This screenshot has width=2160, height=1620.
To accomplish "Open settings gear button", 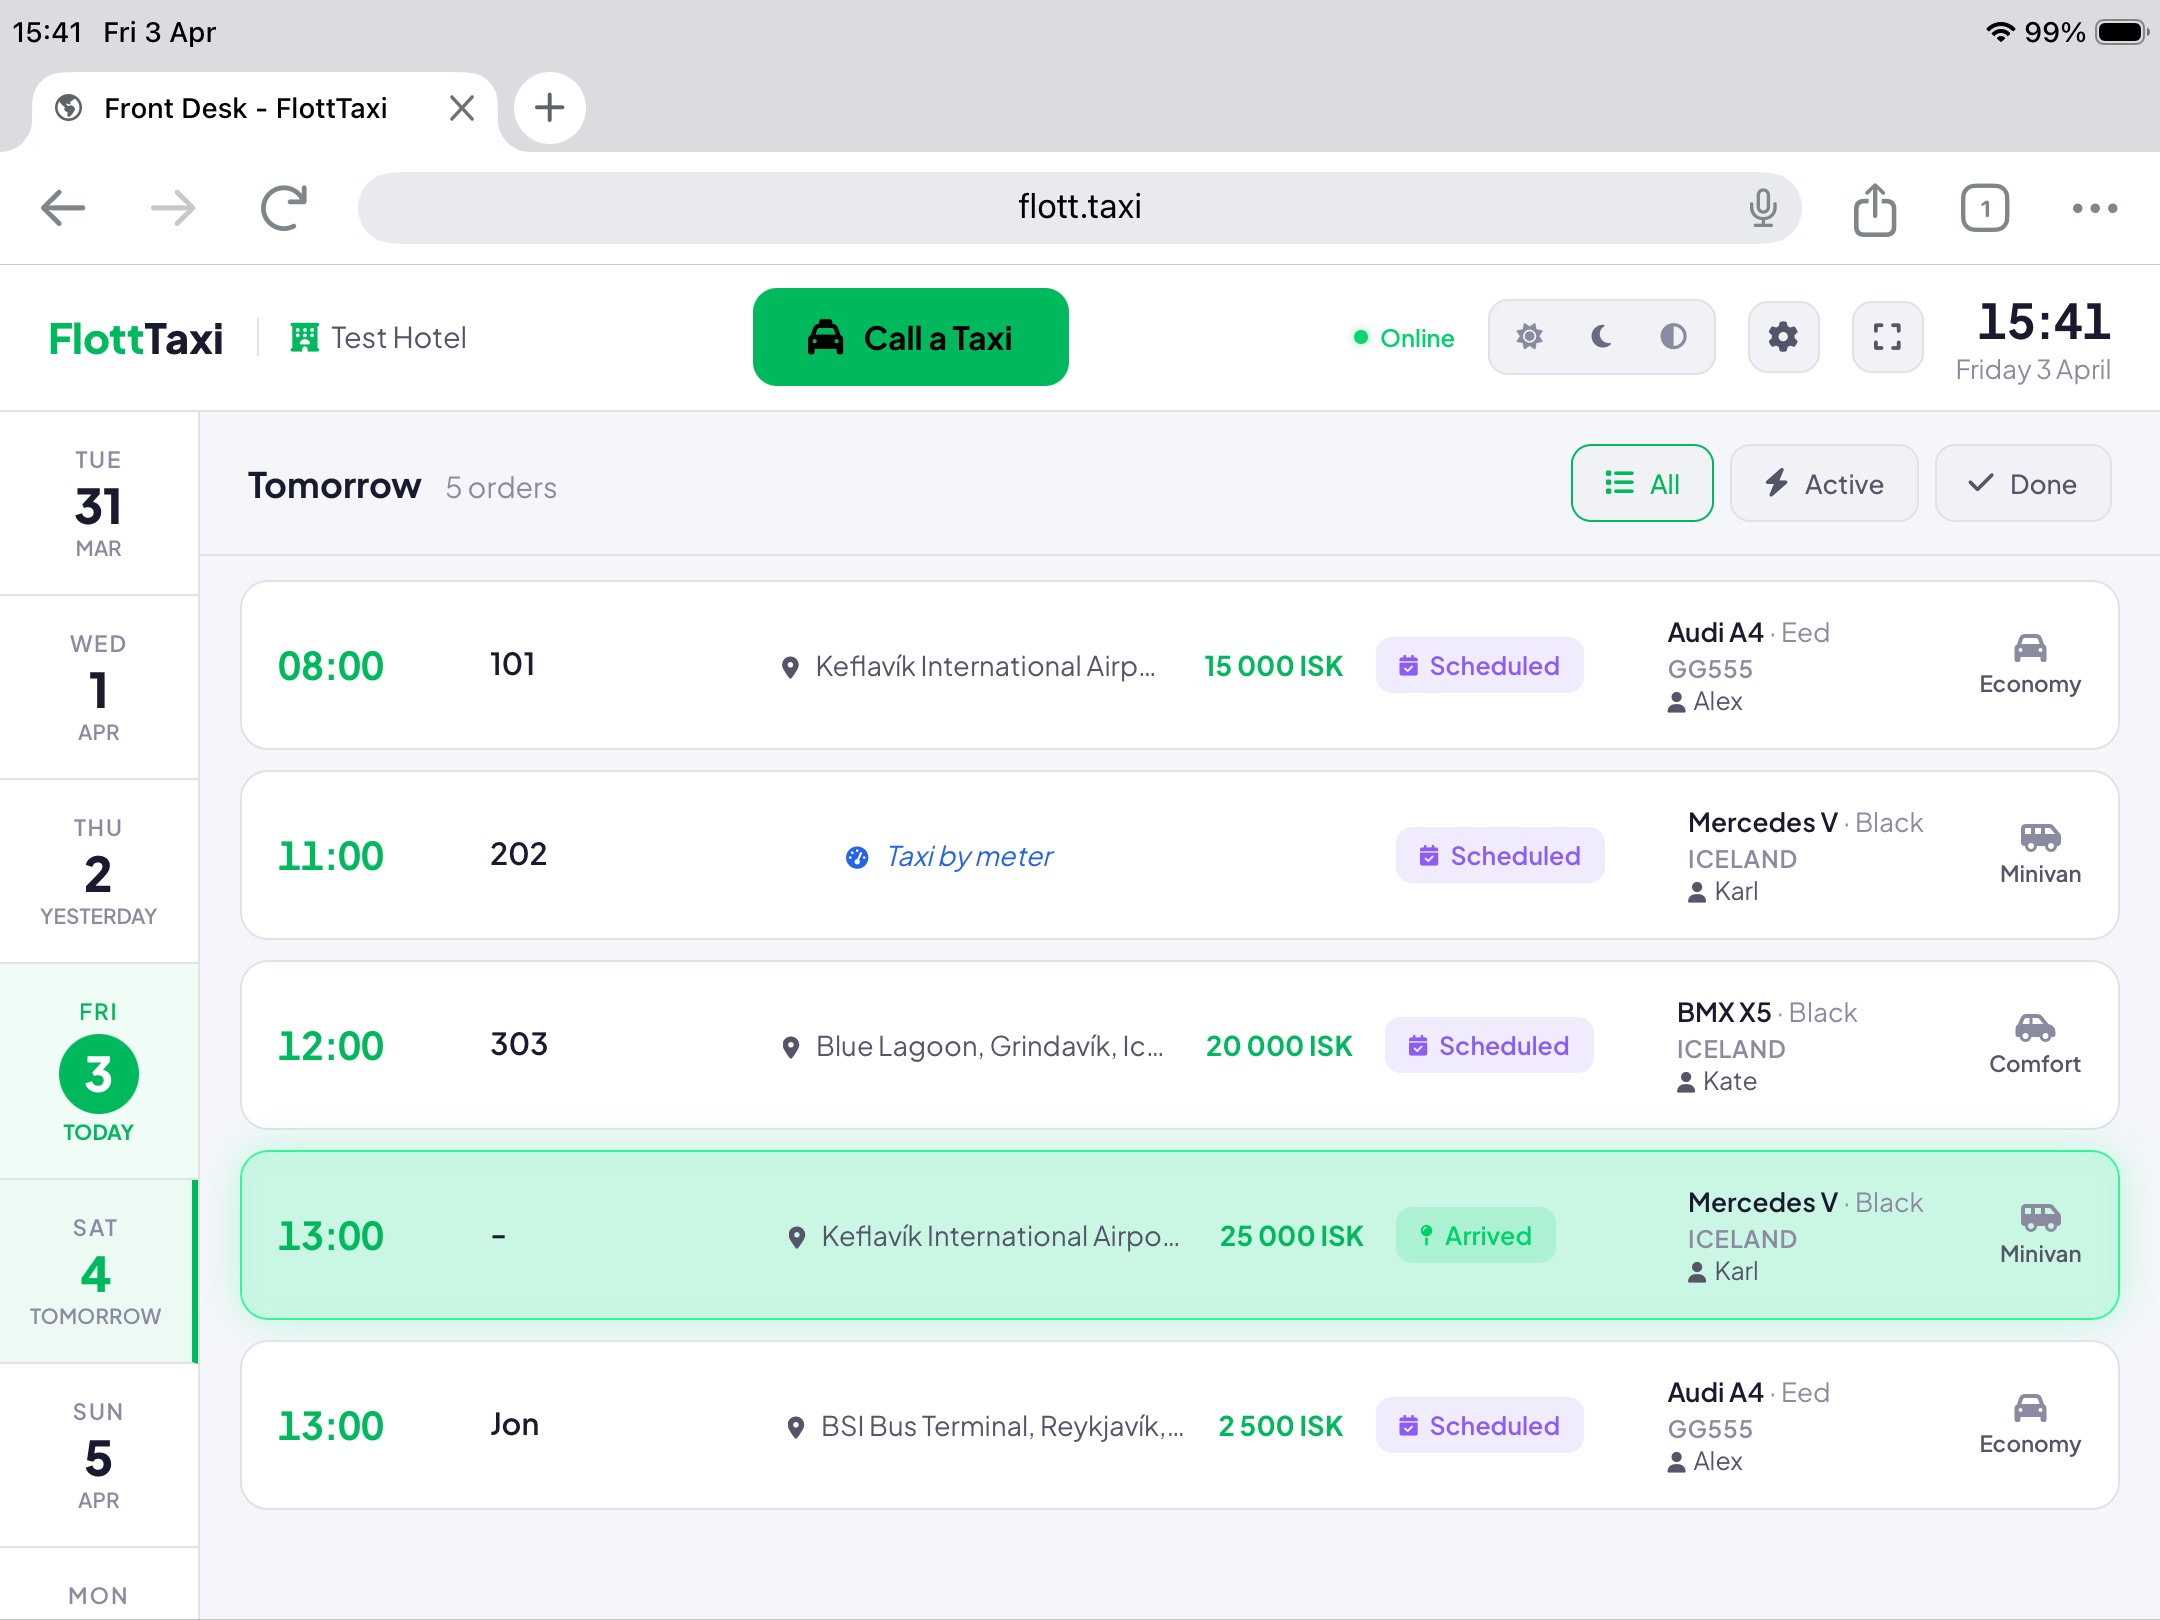I will (x=1783, y=337).
